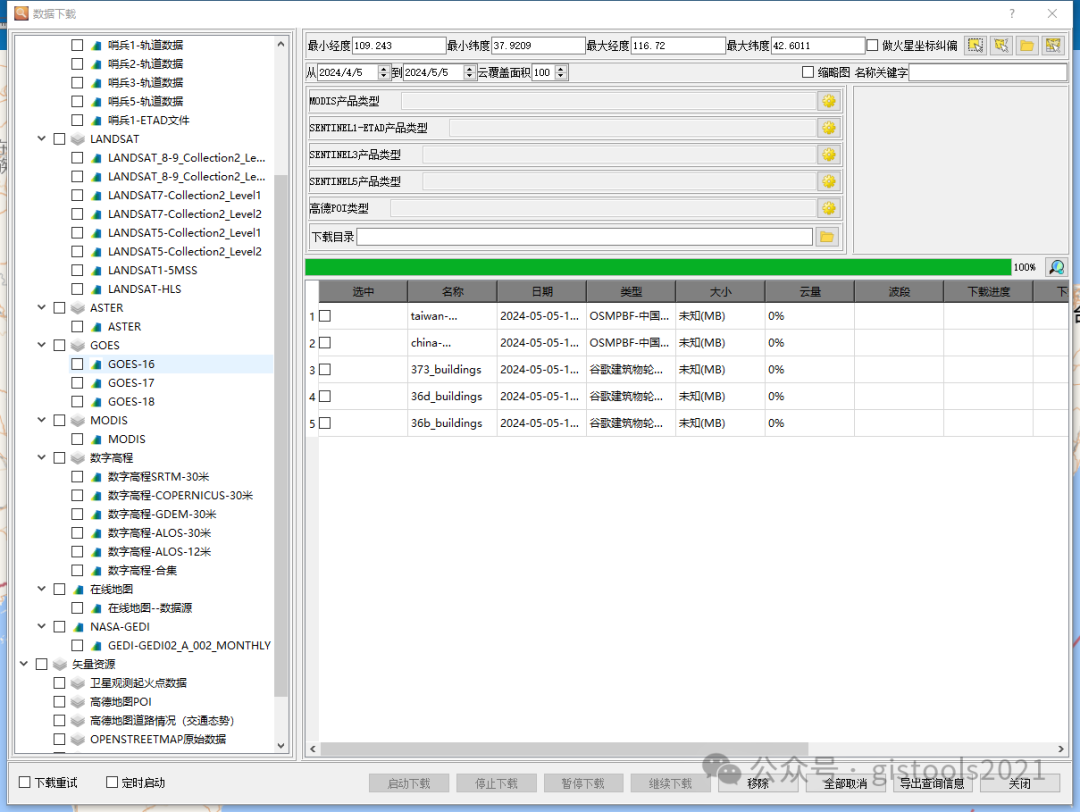Viewport: 1080px width, 812px height.
Task: Click the 停止下载 button
Action: [x=496, y=784]
